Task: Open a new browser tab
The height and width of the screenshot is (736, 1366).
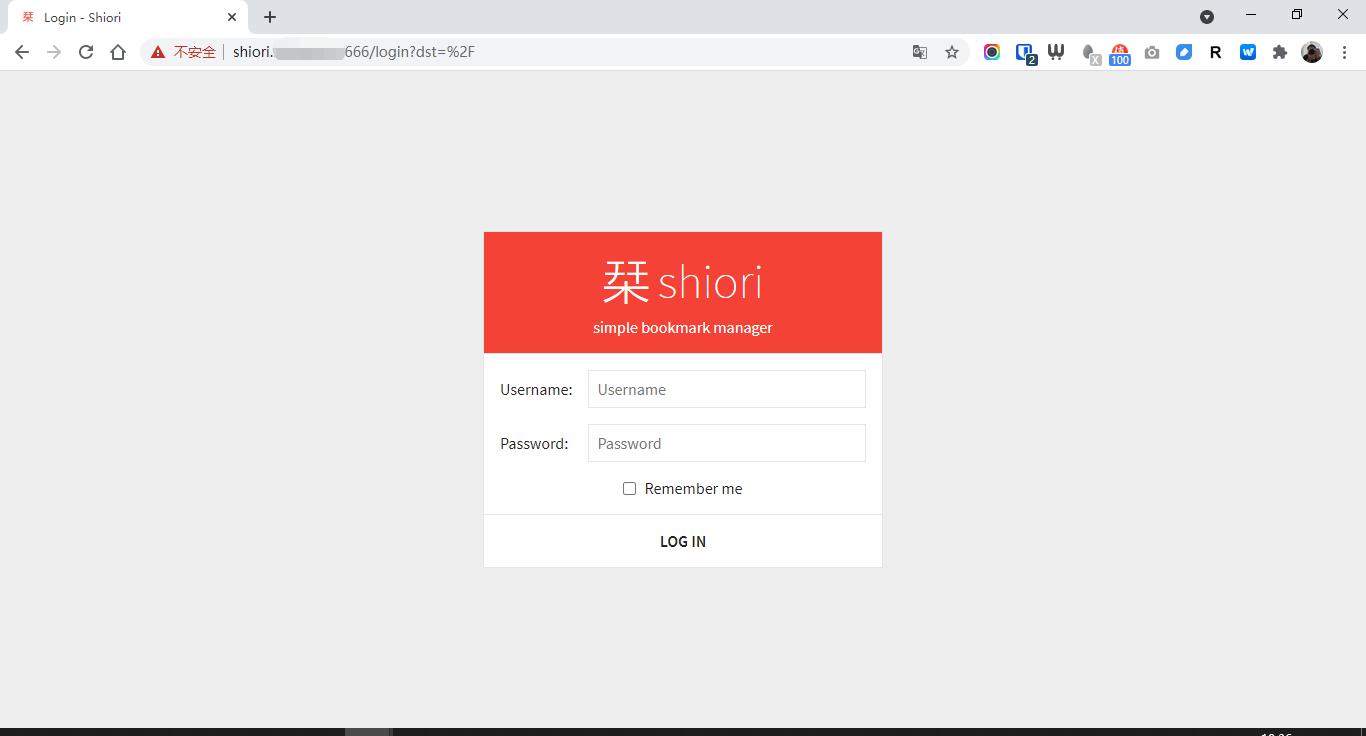Action: pyautogui.click(x=269, y=16)
